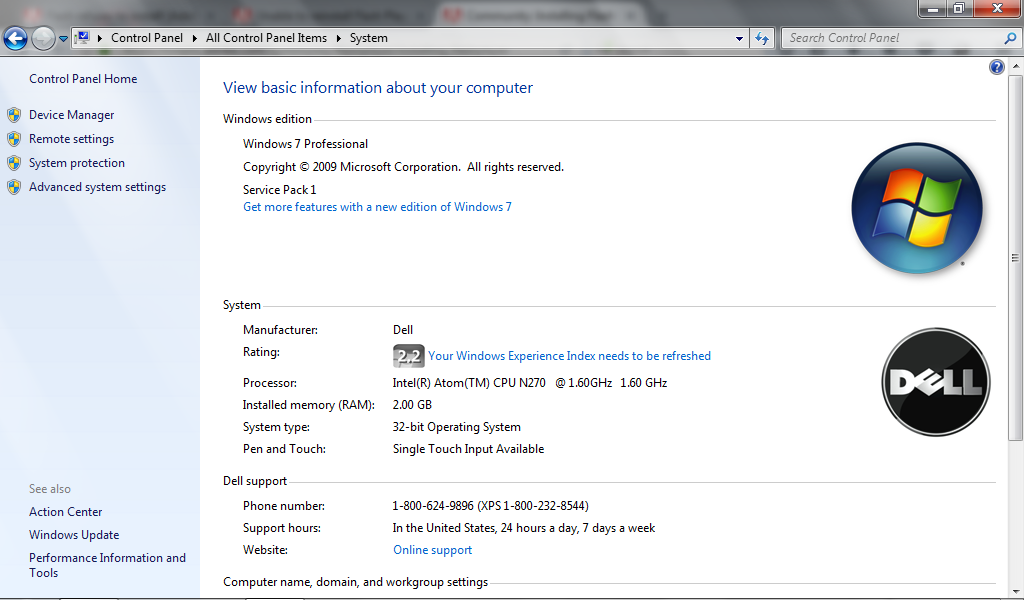
Task: Open Windows Update from See also
Action: [74, 535]
